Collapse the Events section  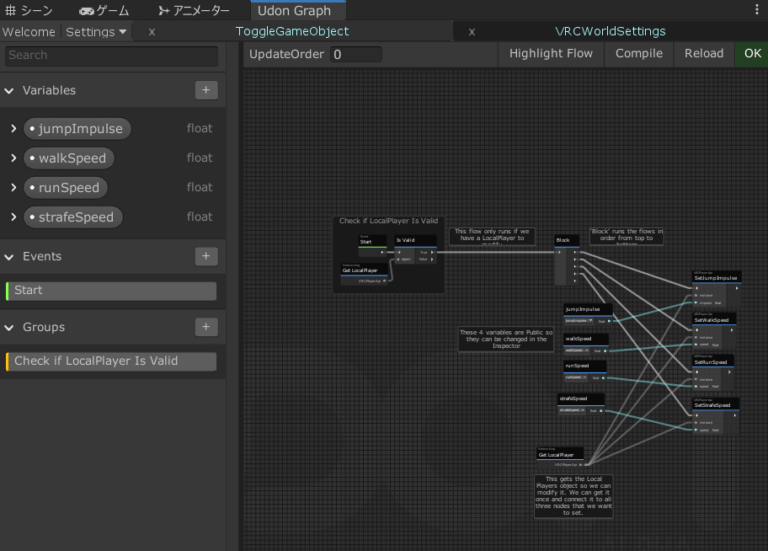[x=9, y=256]
